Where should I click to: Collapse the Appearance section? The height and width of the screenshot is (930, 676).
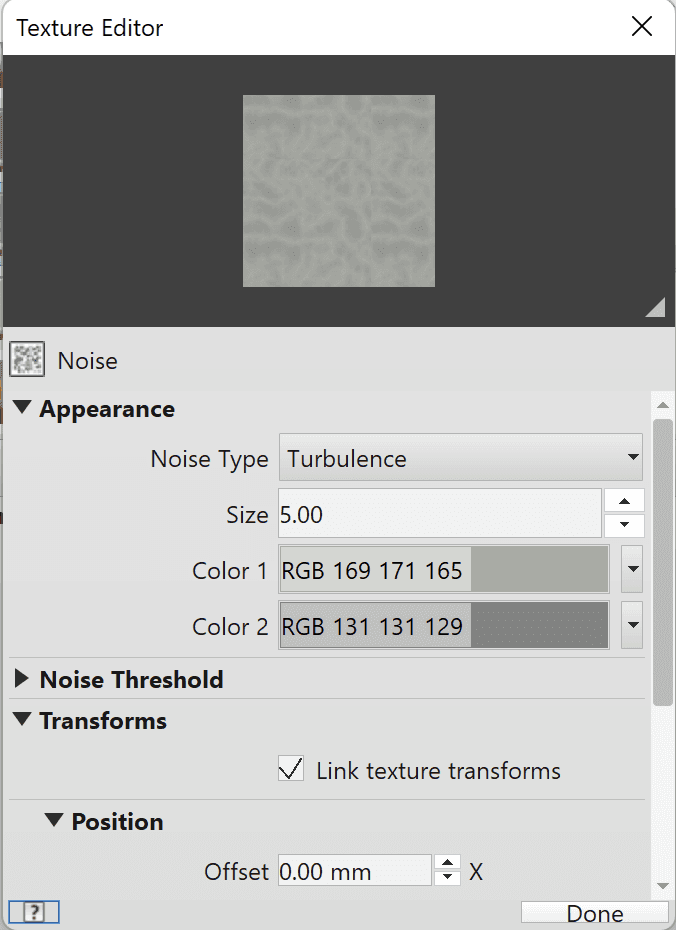(x=23, y=407)
